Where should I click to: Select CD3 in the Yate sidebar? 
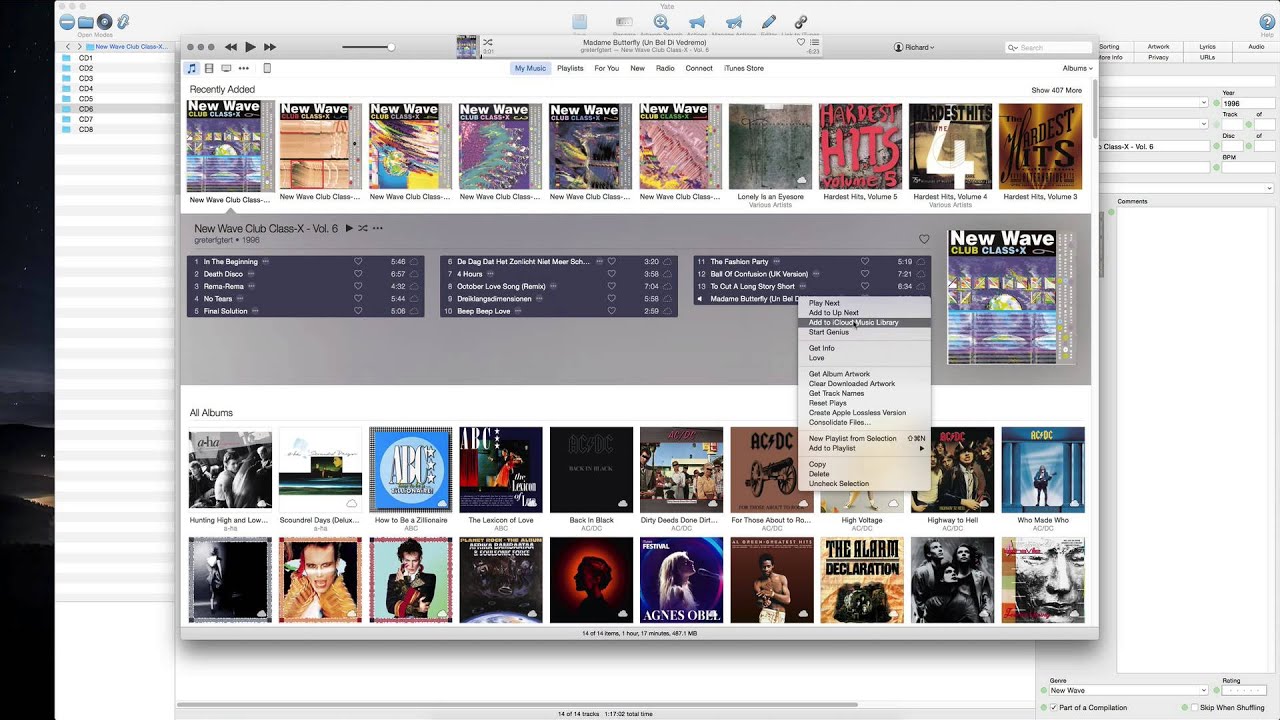(86, 78)
